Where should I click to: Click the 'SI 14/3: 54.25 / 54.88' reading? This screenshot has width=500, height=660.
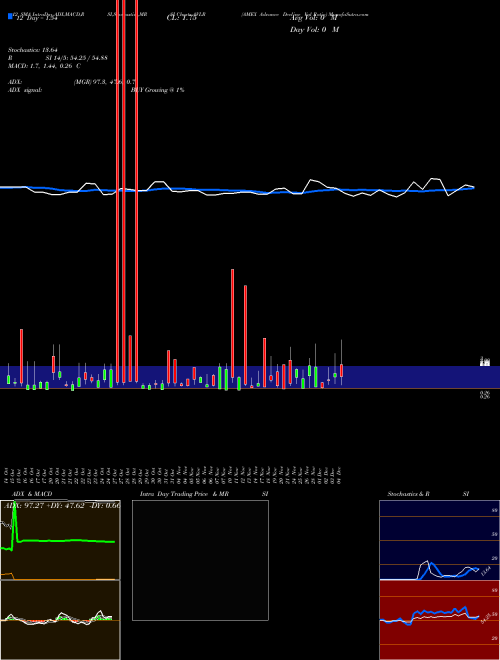(77, 58)
